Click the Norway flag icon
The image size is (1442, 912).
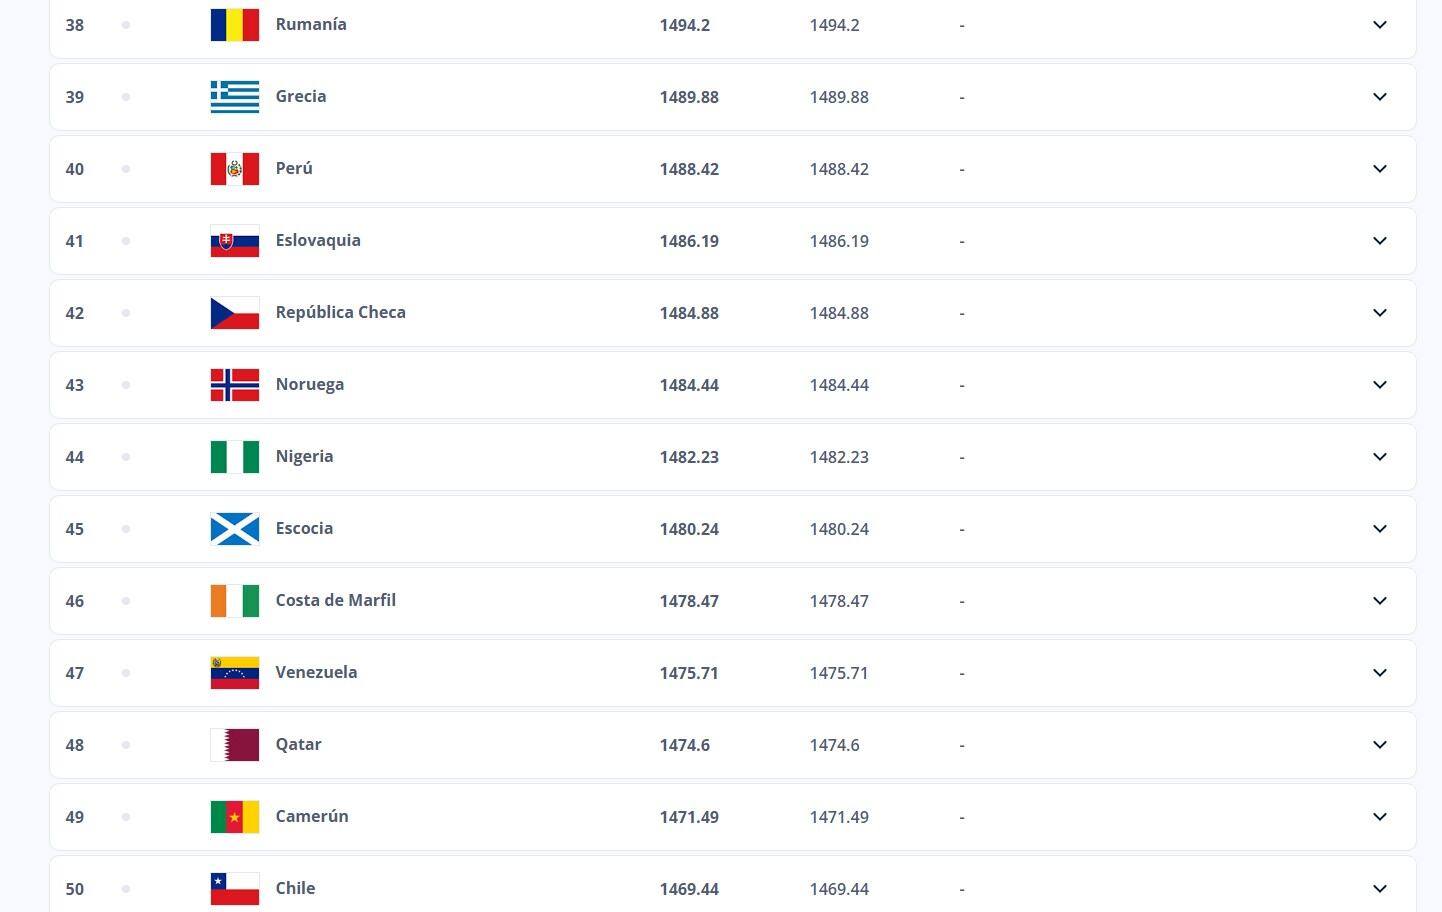(x=234, y=384)
